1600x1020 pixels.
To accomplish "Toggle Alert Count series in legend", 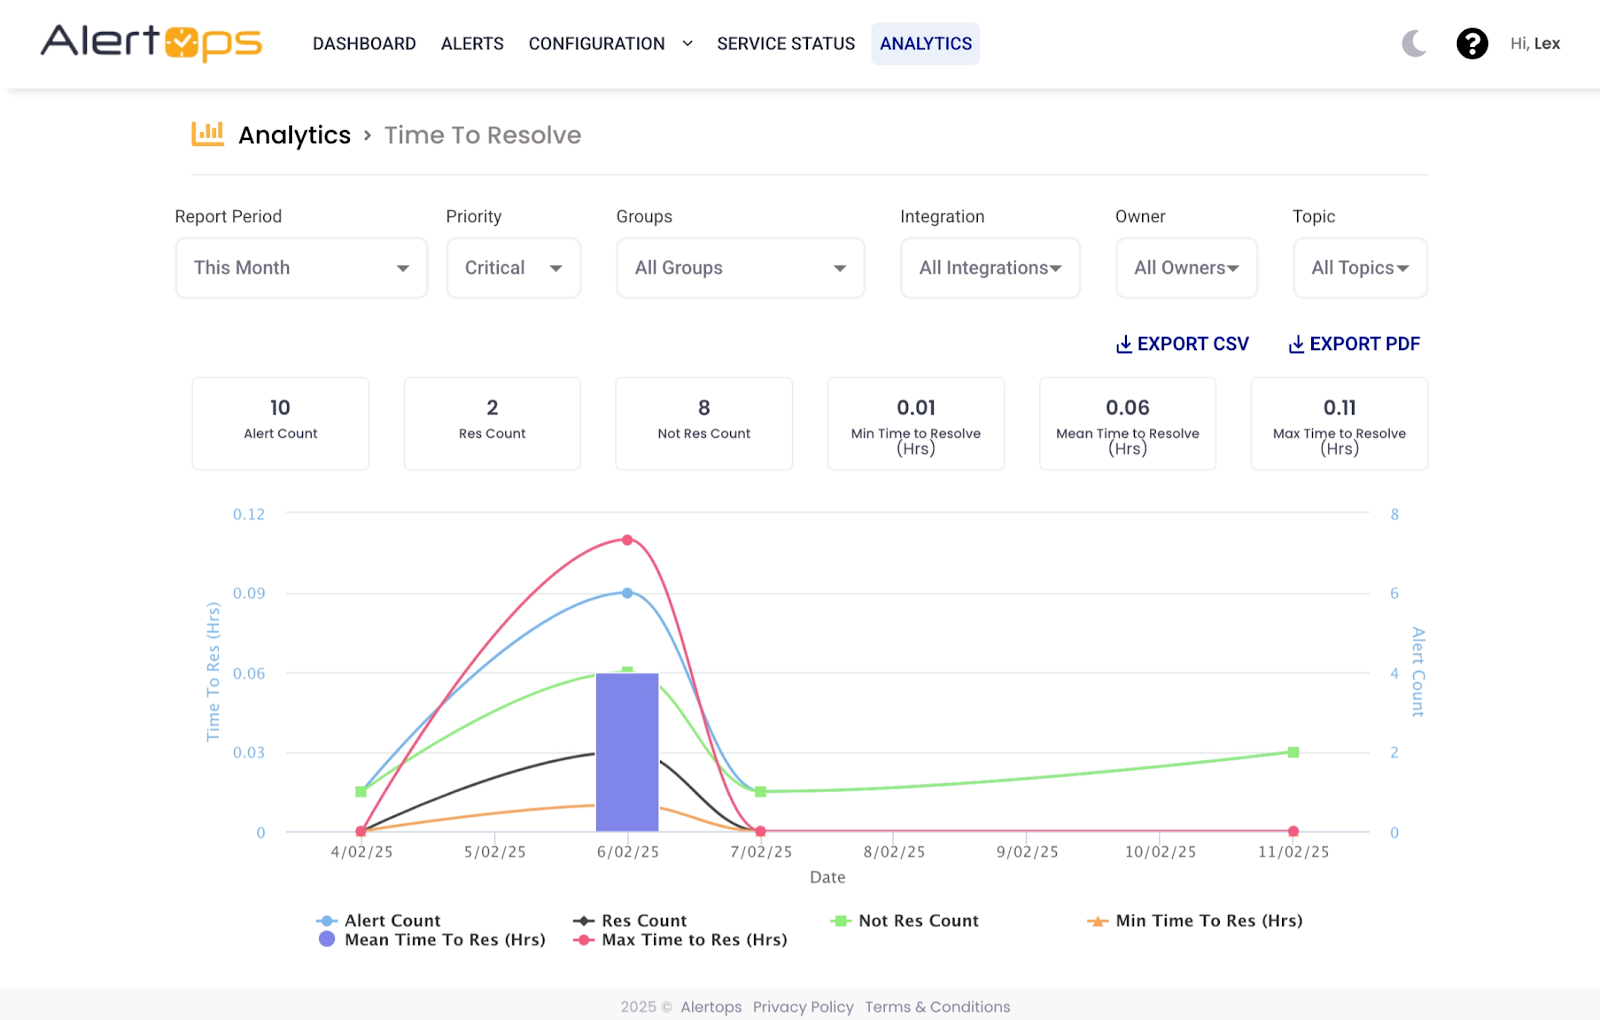I will click(380, 921).
